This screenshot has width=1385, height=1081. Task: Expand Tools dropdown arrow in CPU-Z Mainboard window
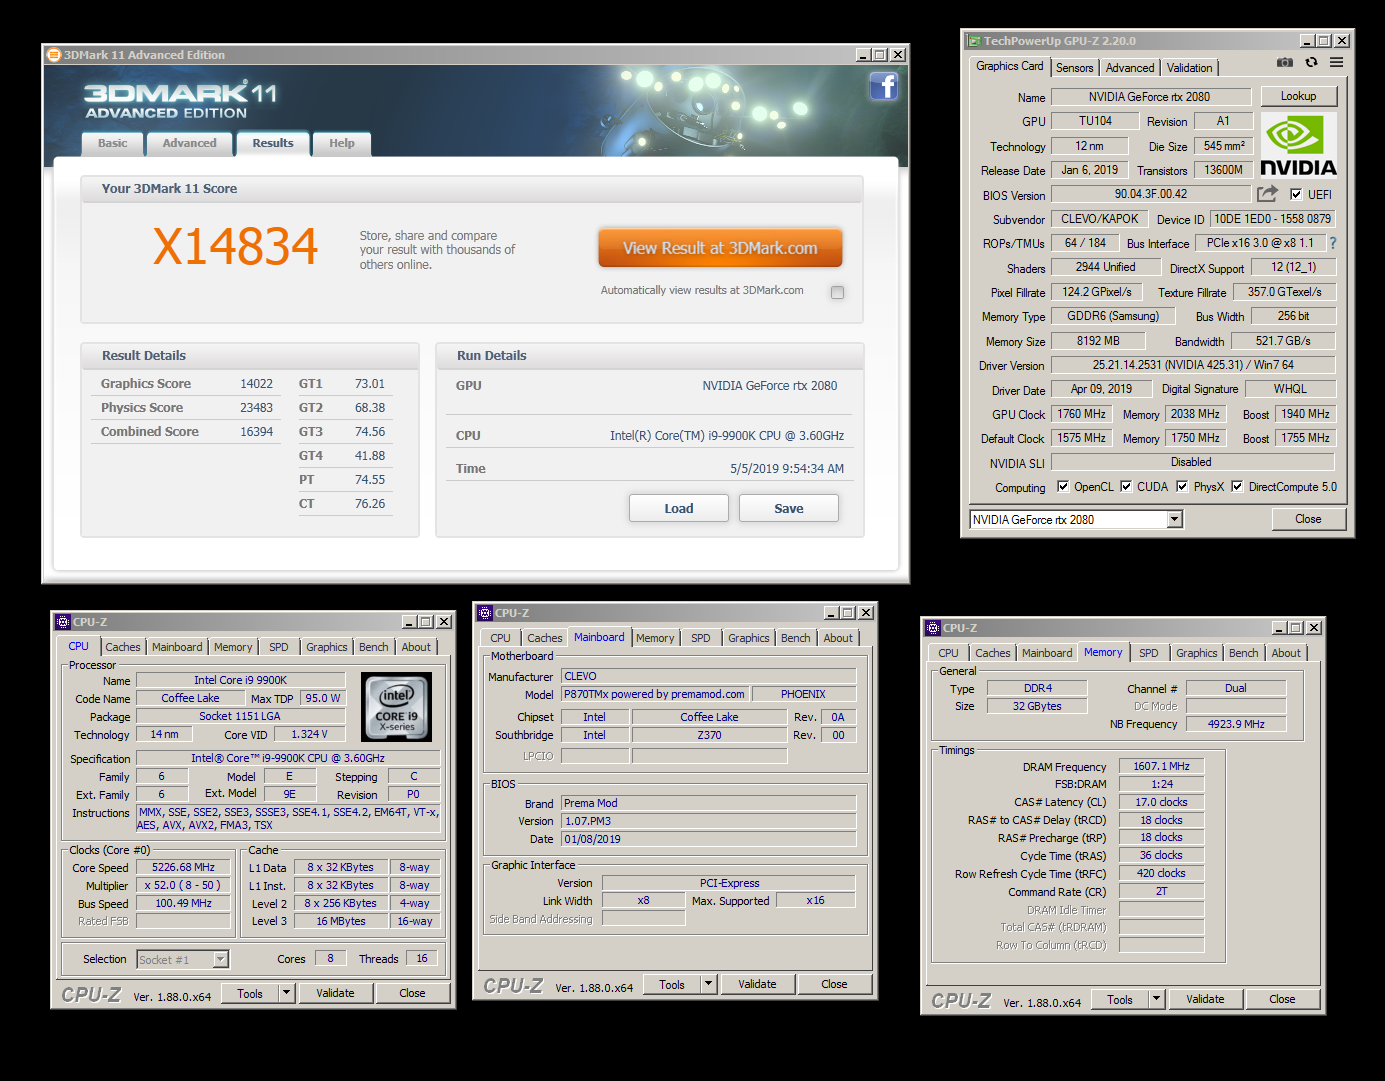pyautogui.click(x=708, y=984)
